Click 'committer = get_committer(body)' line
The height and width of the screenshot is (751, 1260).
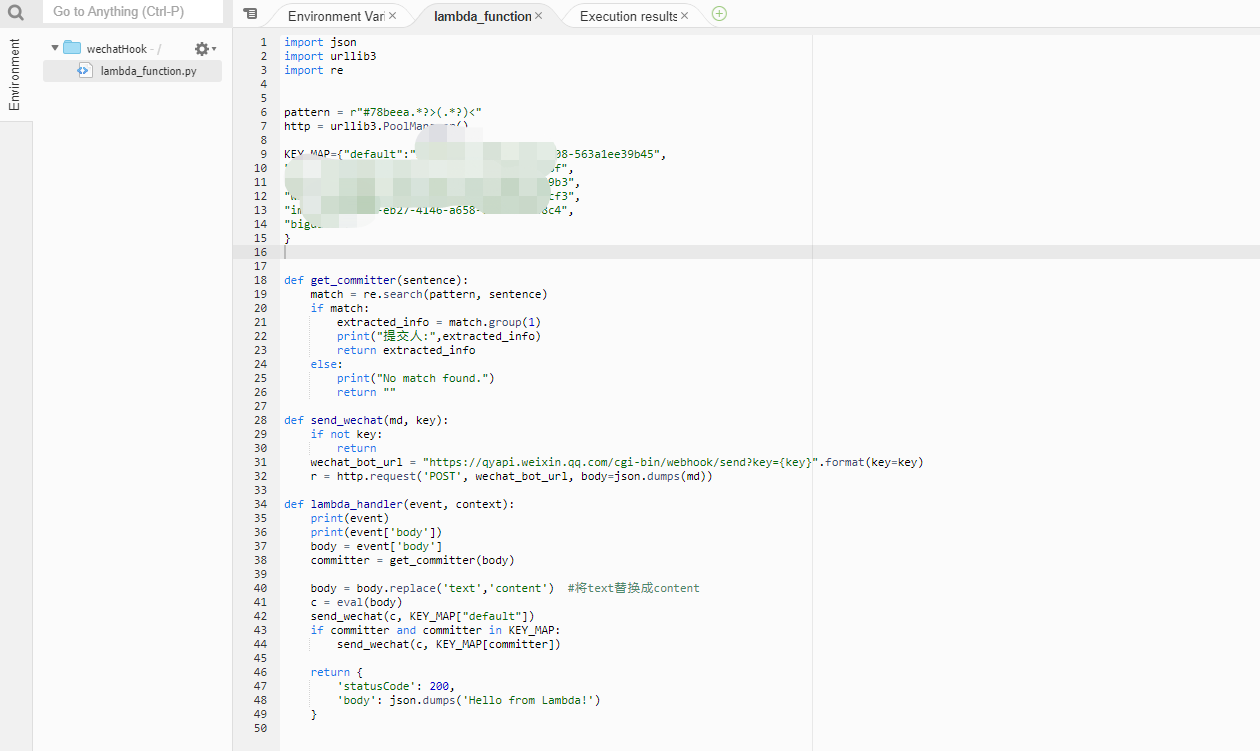pyautogui.click(x=413, y=560)
